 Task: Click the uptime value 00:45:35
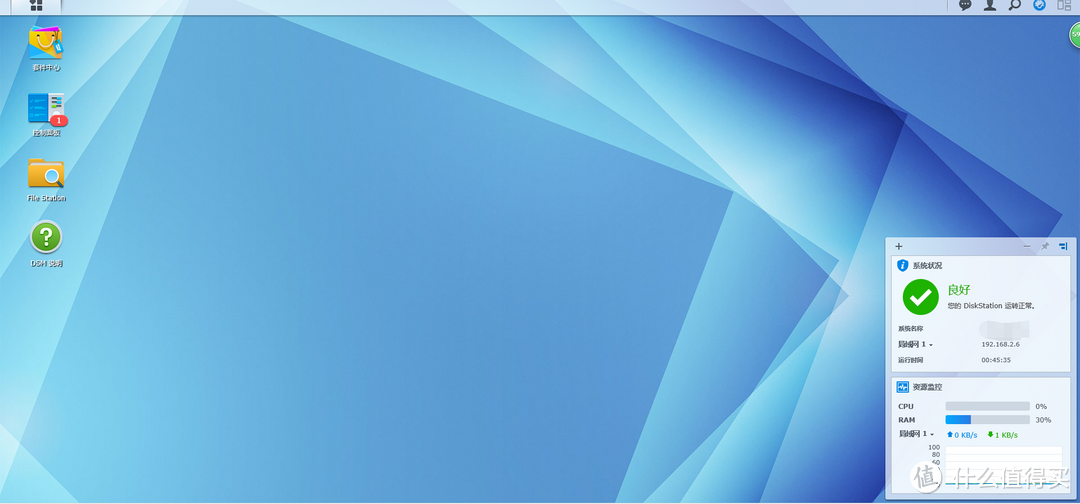pos(996,360)
